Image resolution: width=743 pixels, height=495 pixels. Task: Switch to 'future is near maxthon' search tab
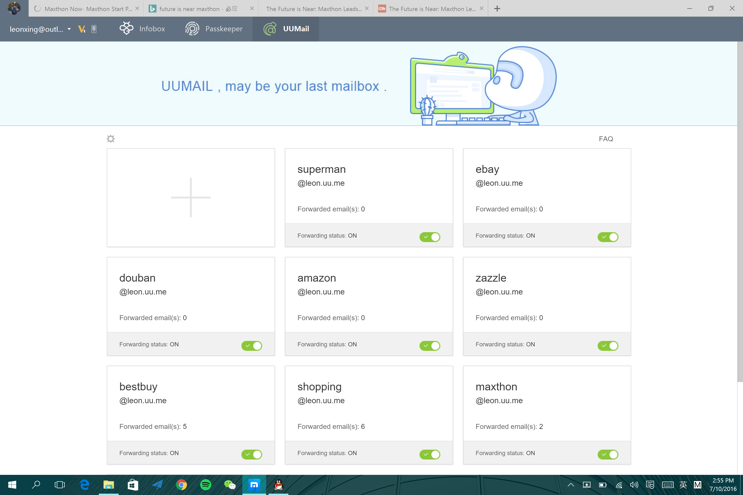(x=201, y=9)
